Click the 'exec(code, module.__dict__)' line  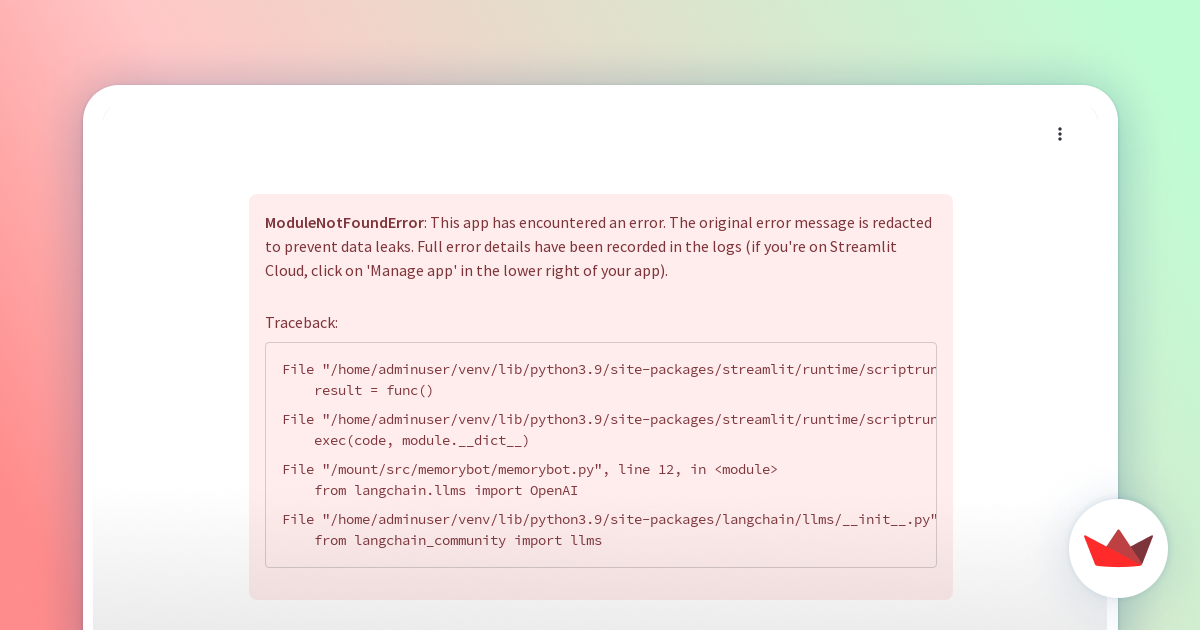tap(421, 441)
